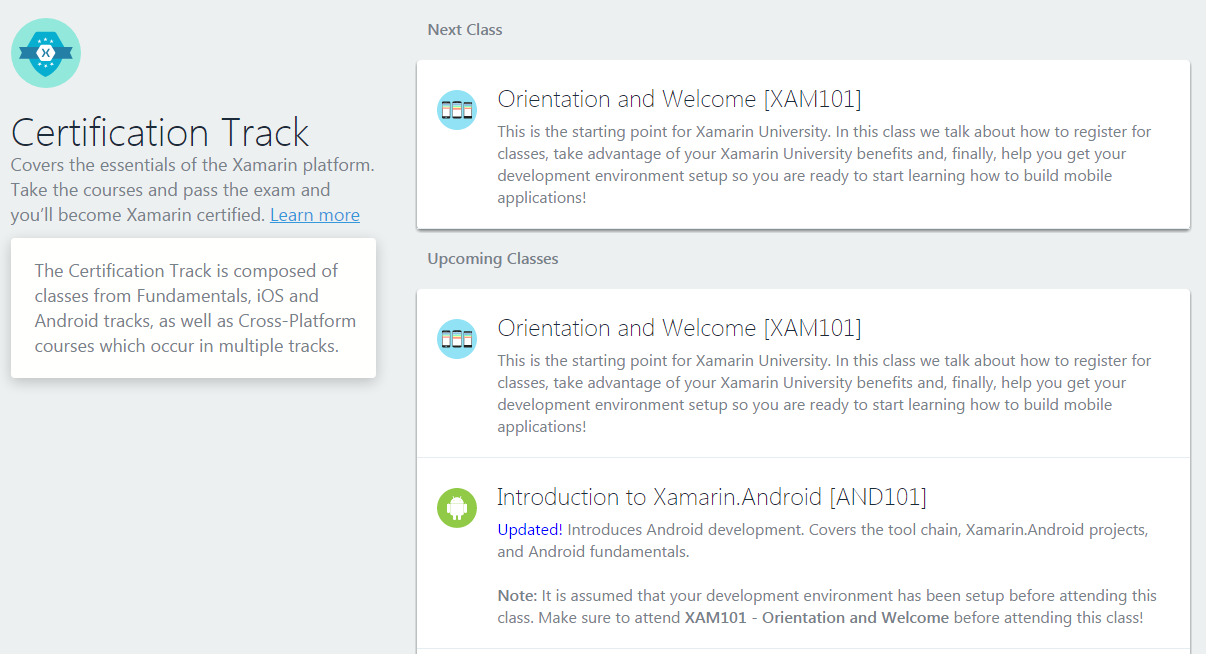Click the Certification Track composition info card
The image size is (1206, 654).
(x=193, y=308)
